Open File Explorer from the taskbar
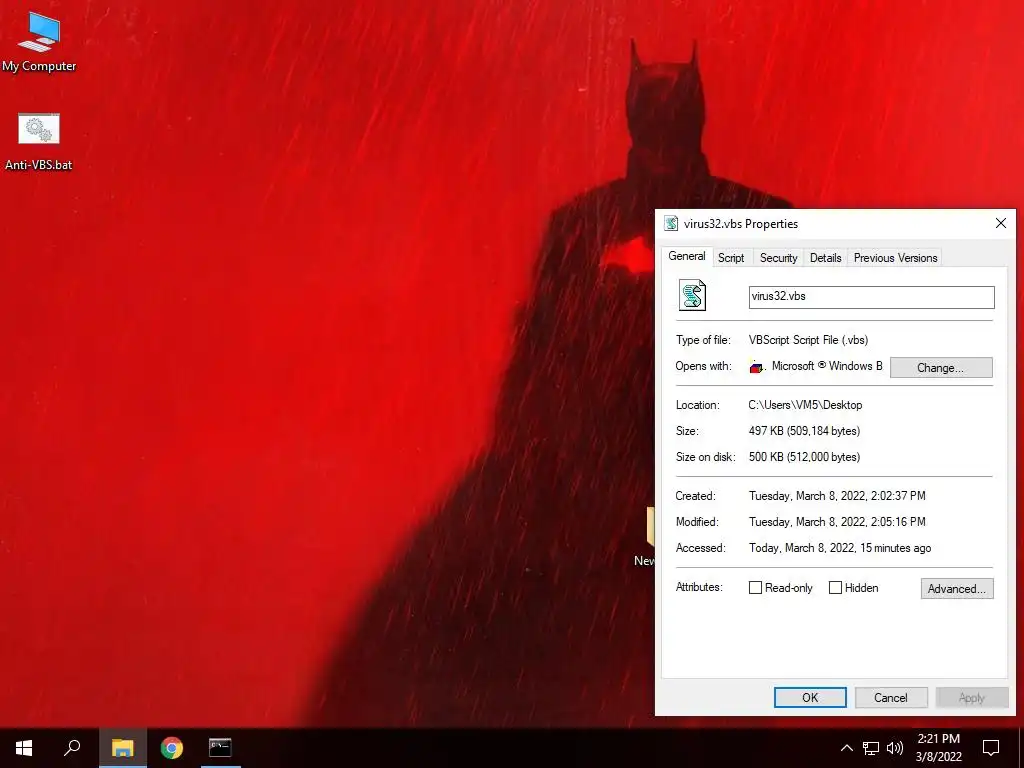1024x768 pixels. pos(122,748)
